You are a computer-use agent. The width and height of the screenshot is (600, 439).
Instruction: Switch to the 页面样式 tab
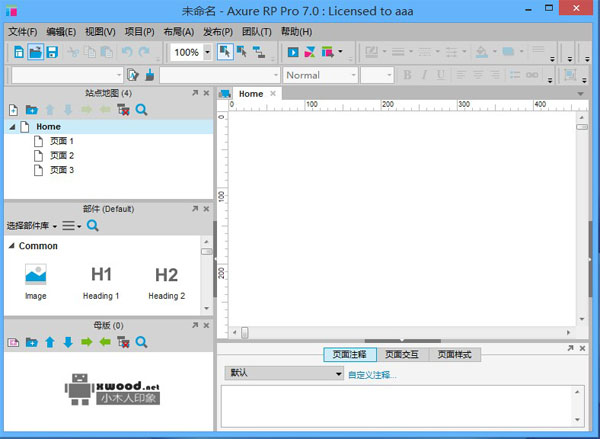click(x=455, y=354)
